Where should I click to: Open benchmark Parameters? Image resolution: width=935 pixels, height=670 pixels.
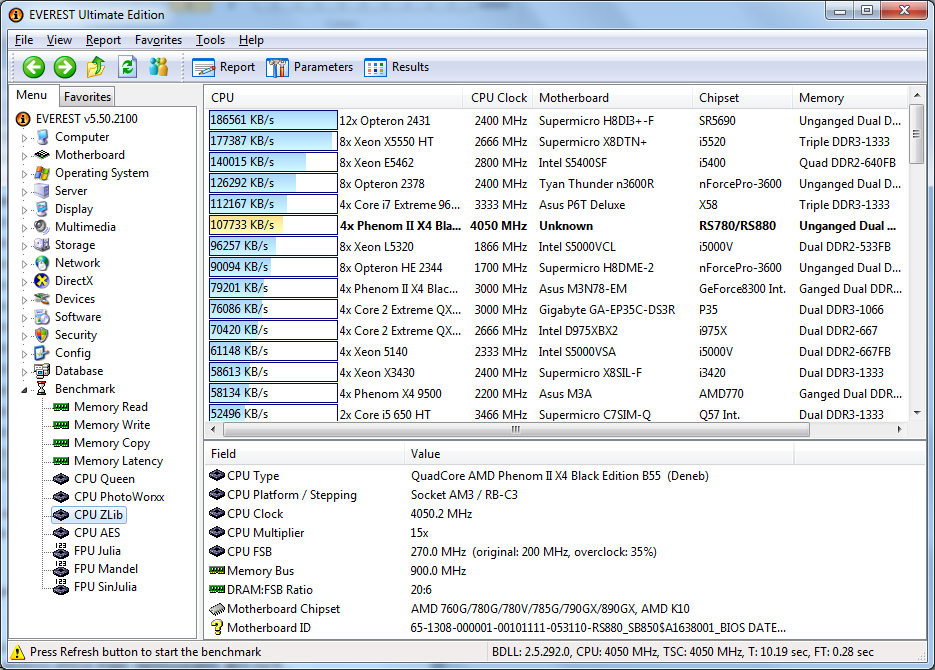pyautogui.click(x=309, y=67)
